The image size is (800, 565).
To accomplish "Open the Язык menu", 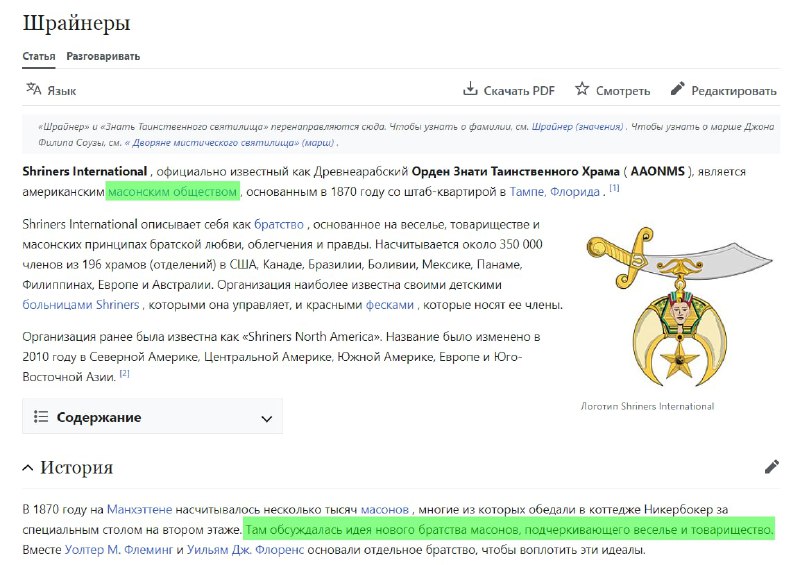I will (x=51, y=90).
